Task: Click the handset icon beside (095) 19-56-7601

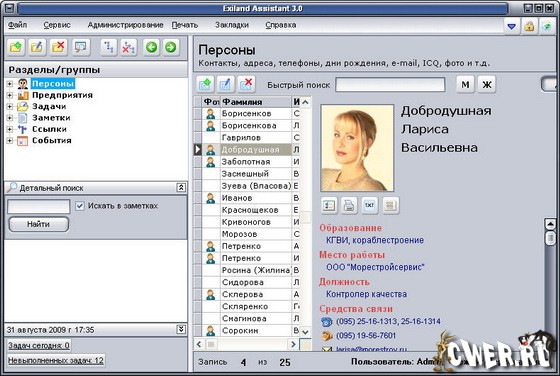Action: click(326, 336)
